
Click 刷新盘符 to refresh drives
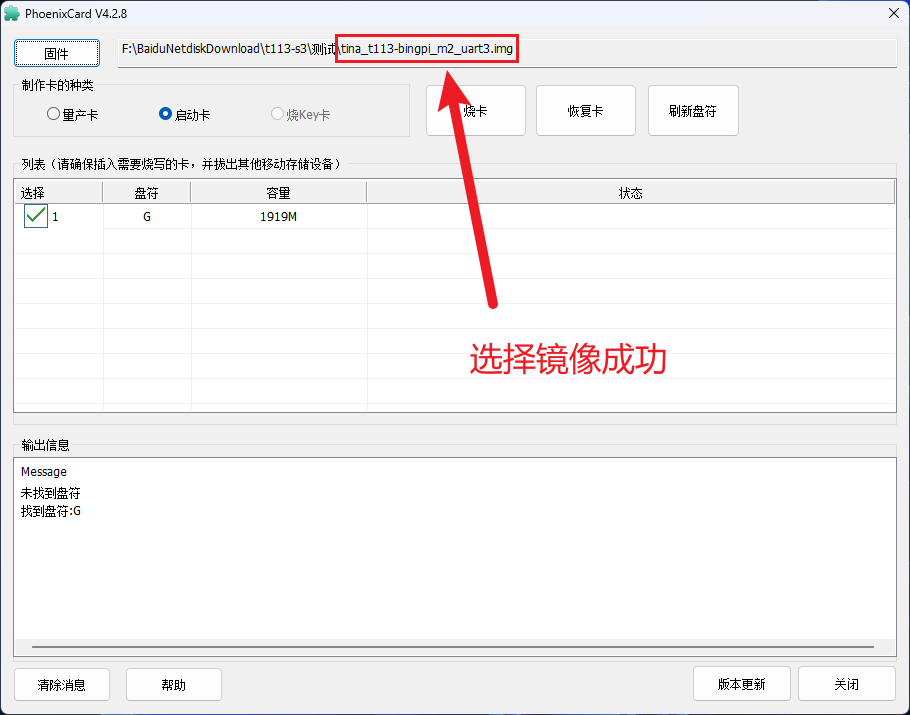coord(693,110)
